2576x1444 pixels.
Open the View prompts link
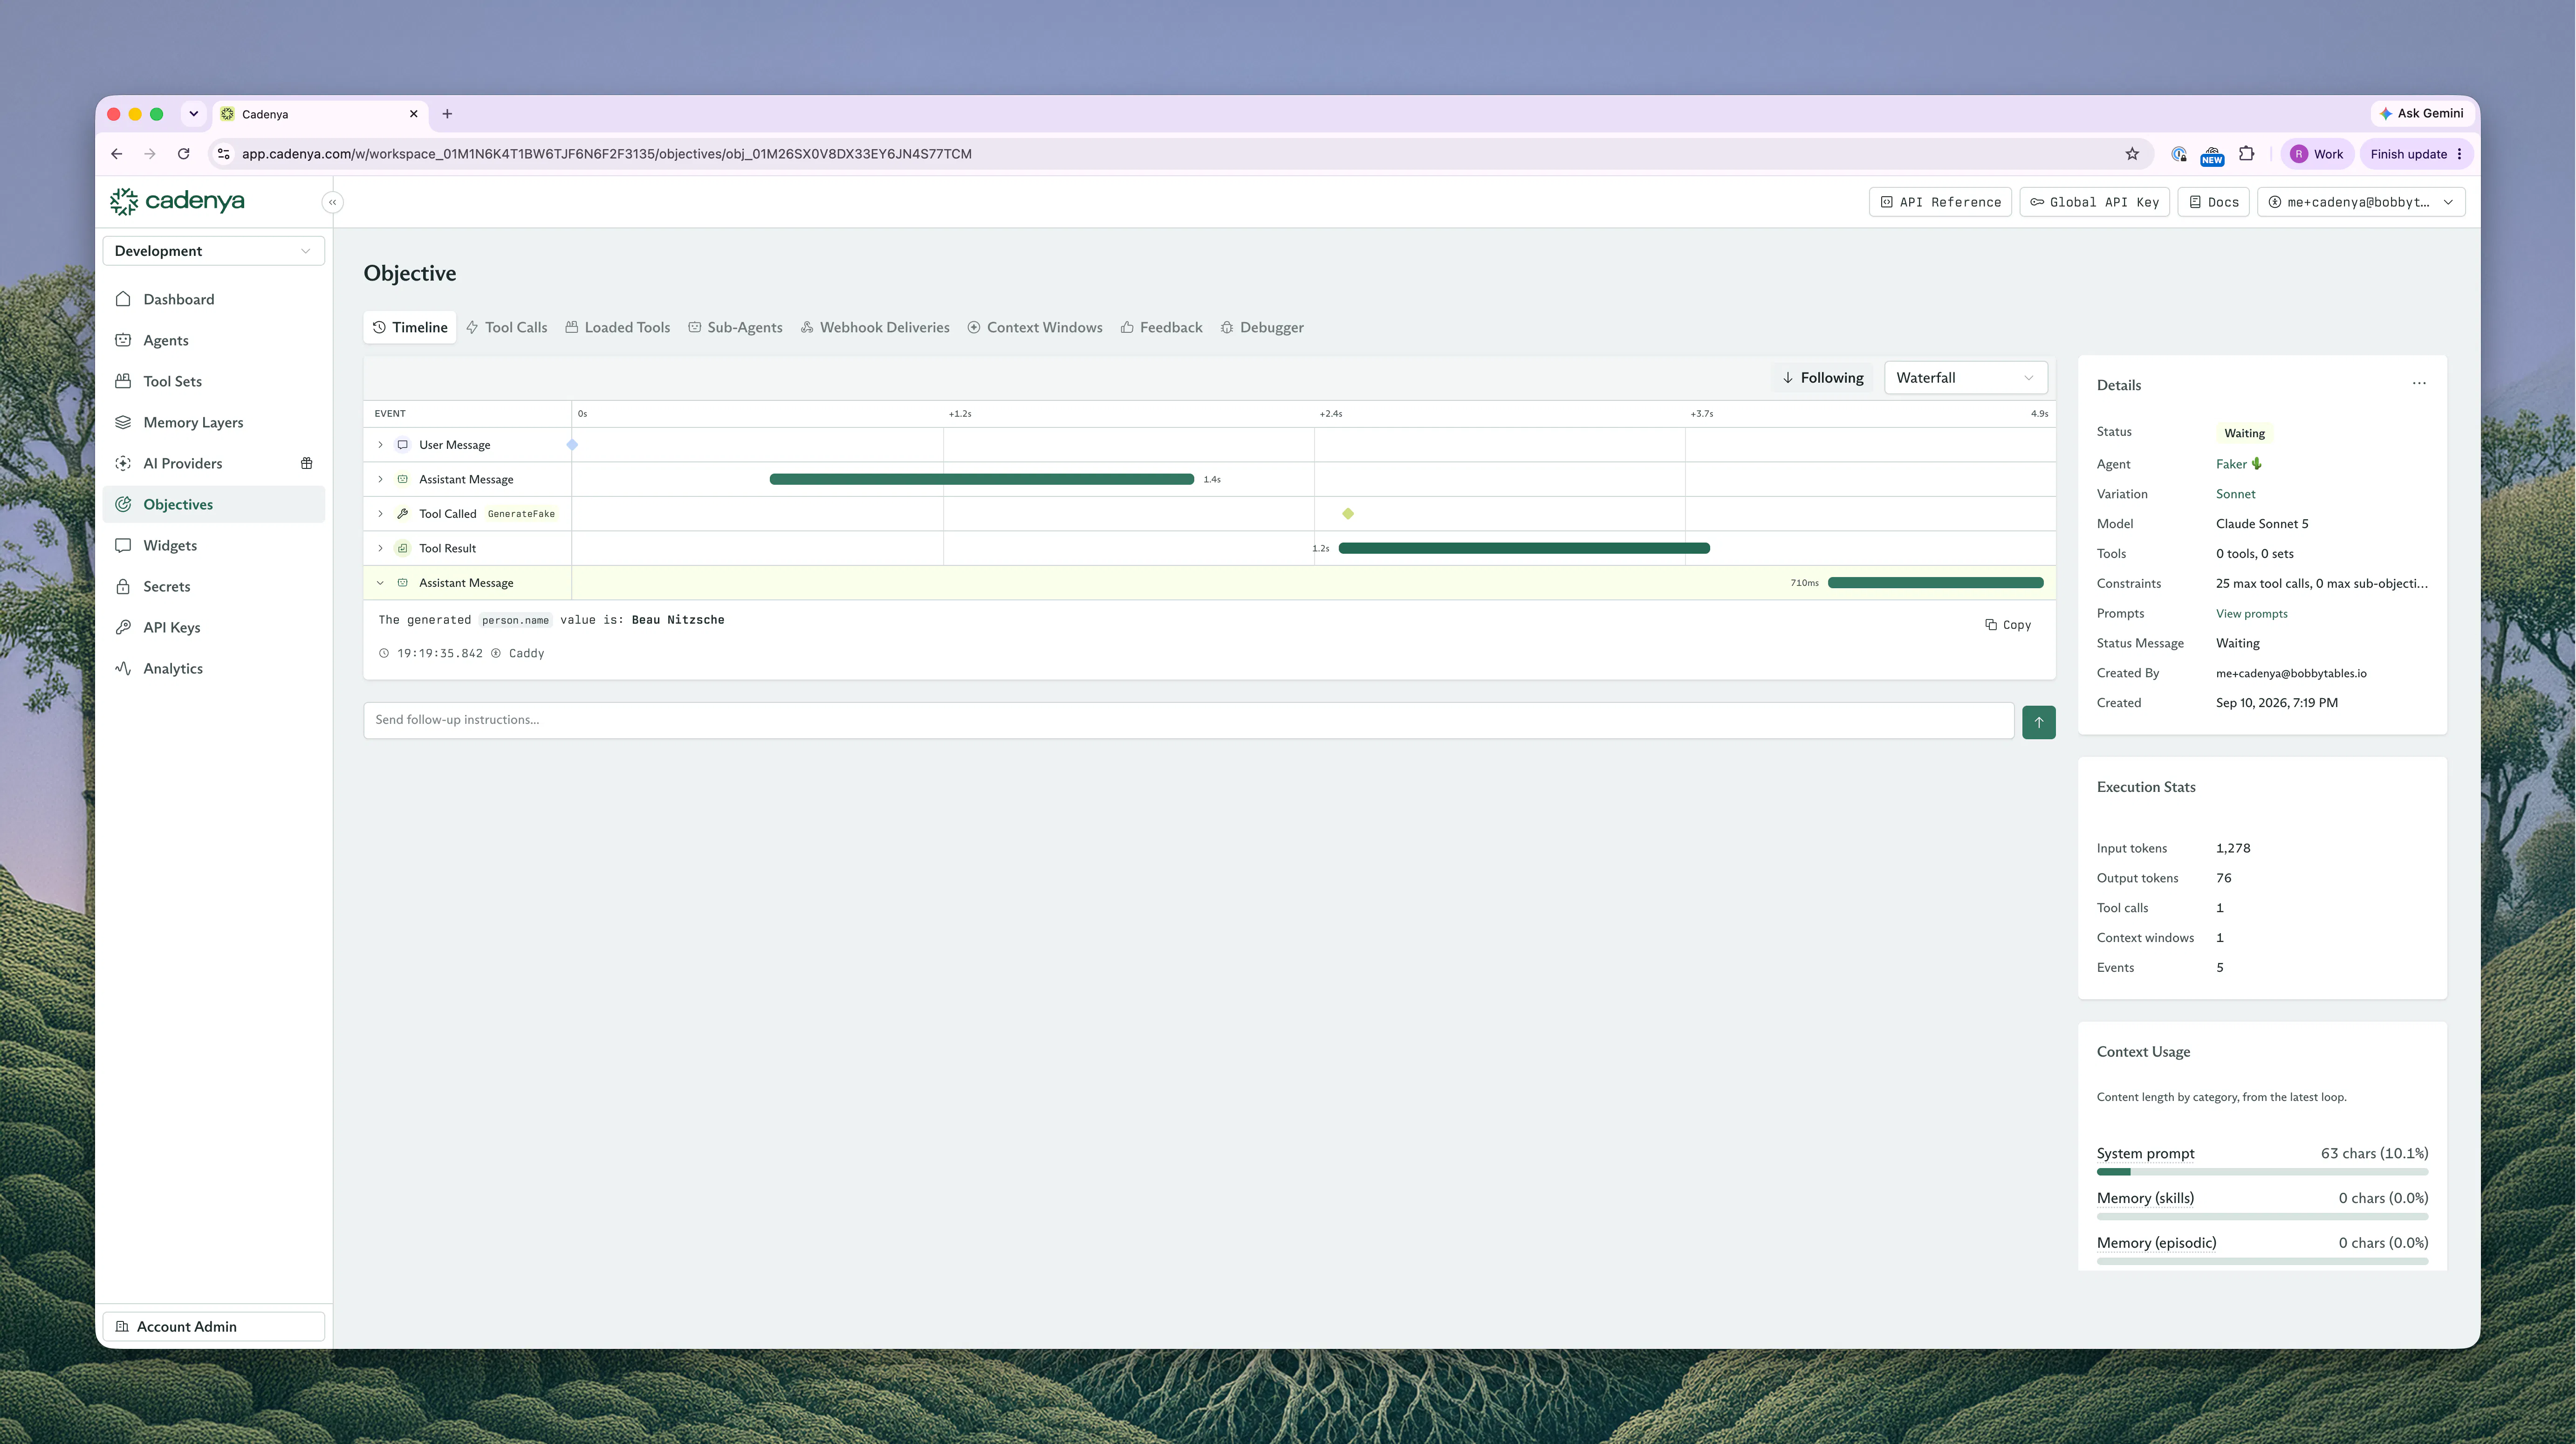2251,613
